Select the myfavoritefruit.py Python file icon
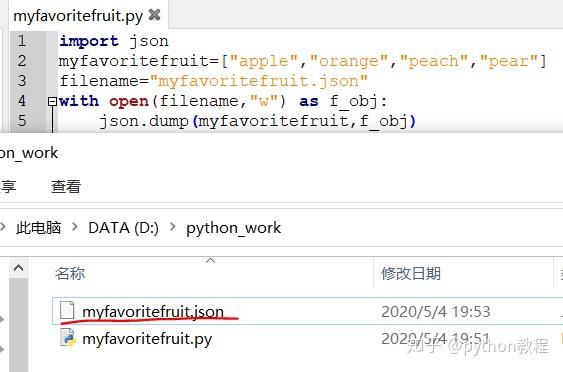This screenshot has height=372, width=563. 68,338
